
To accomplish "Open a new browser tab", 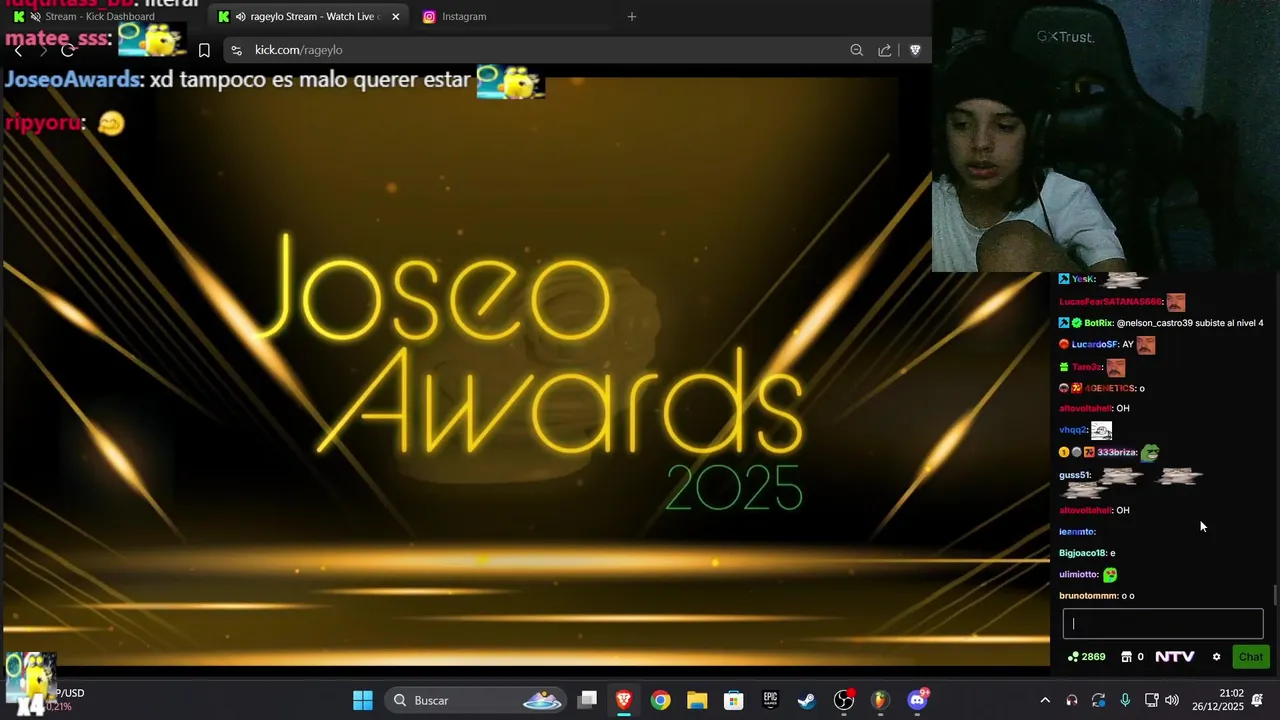I will pos(631,16).
